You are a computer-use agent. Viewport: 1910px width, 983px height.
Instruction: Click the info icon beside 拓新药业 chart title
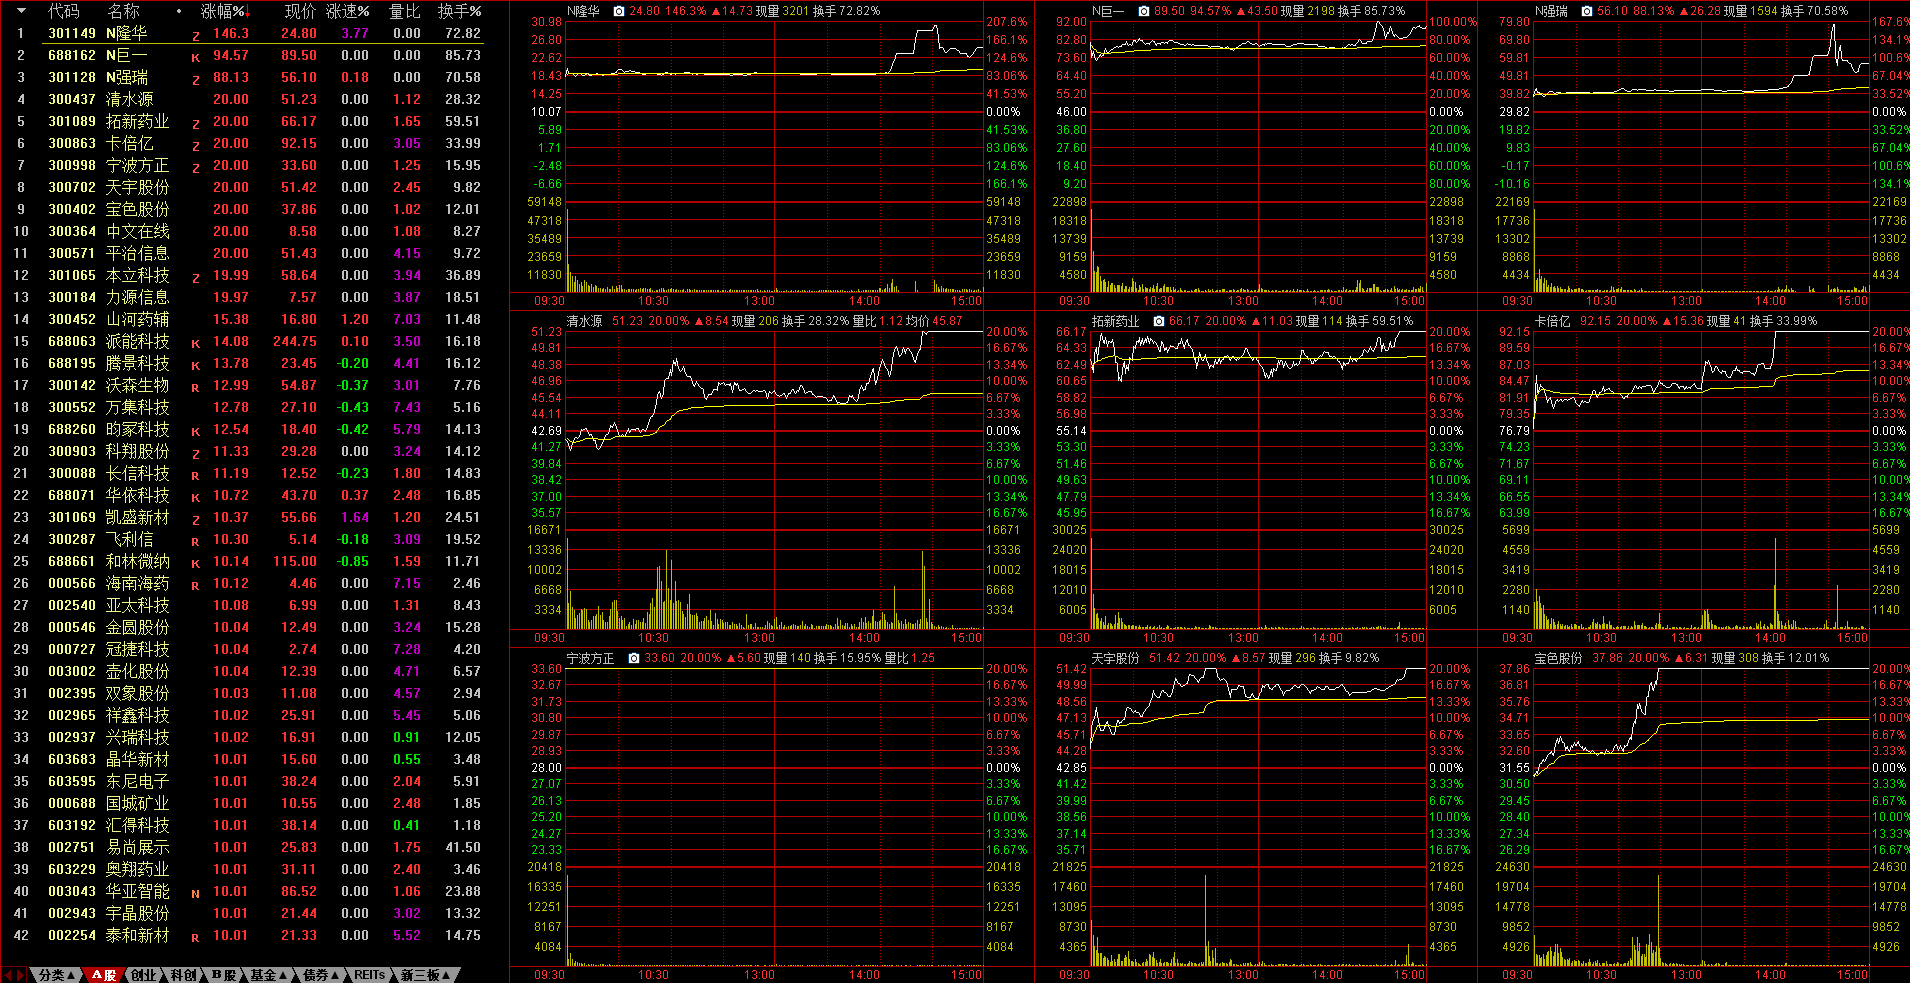coord(1158,321)
